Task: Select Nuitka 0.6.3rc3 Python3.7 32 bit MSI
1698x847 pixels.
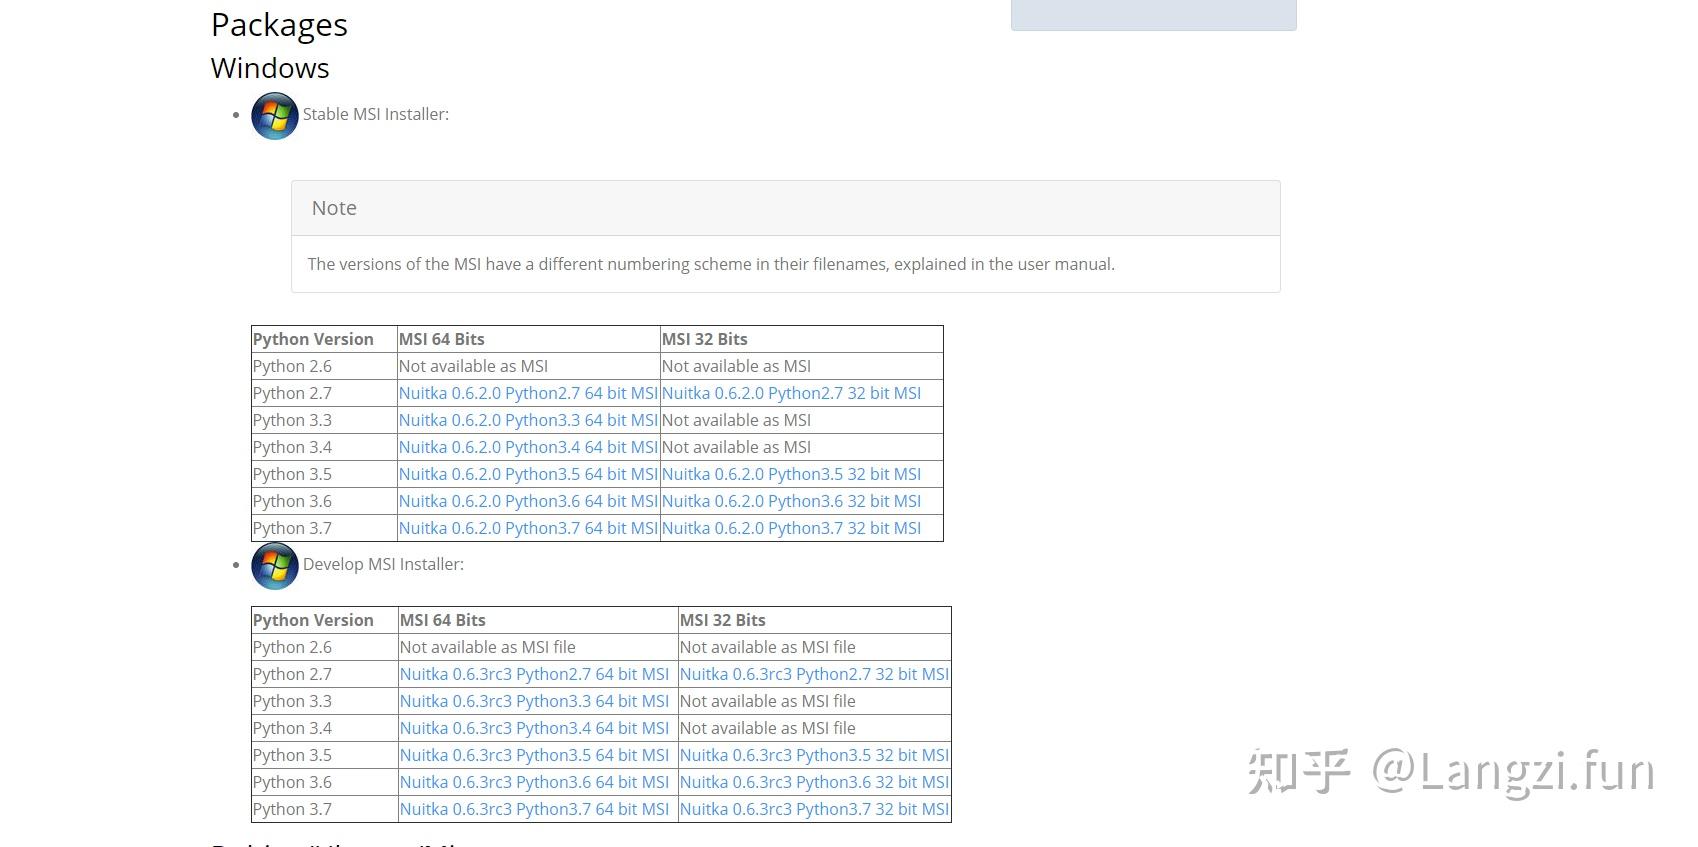Action: (814, 809)
